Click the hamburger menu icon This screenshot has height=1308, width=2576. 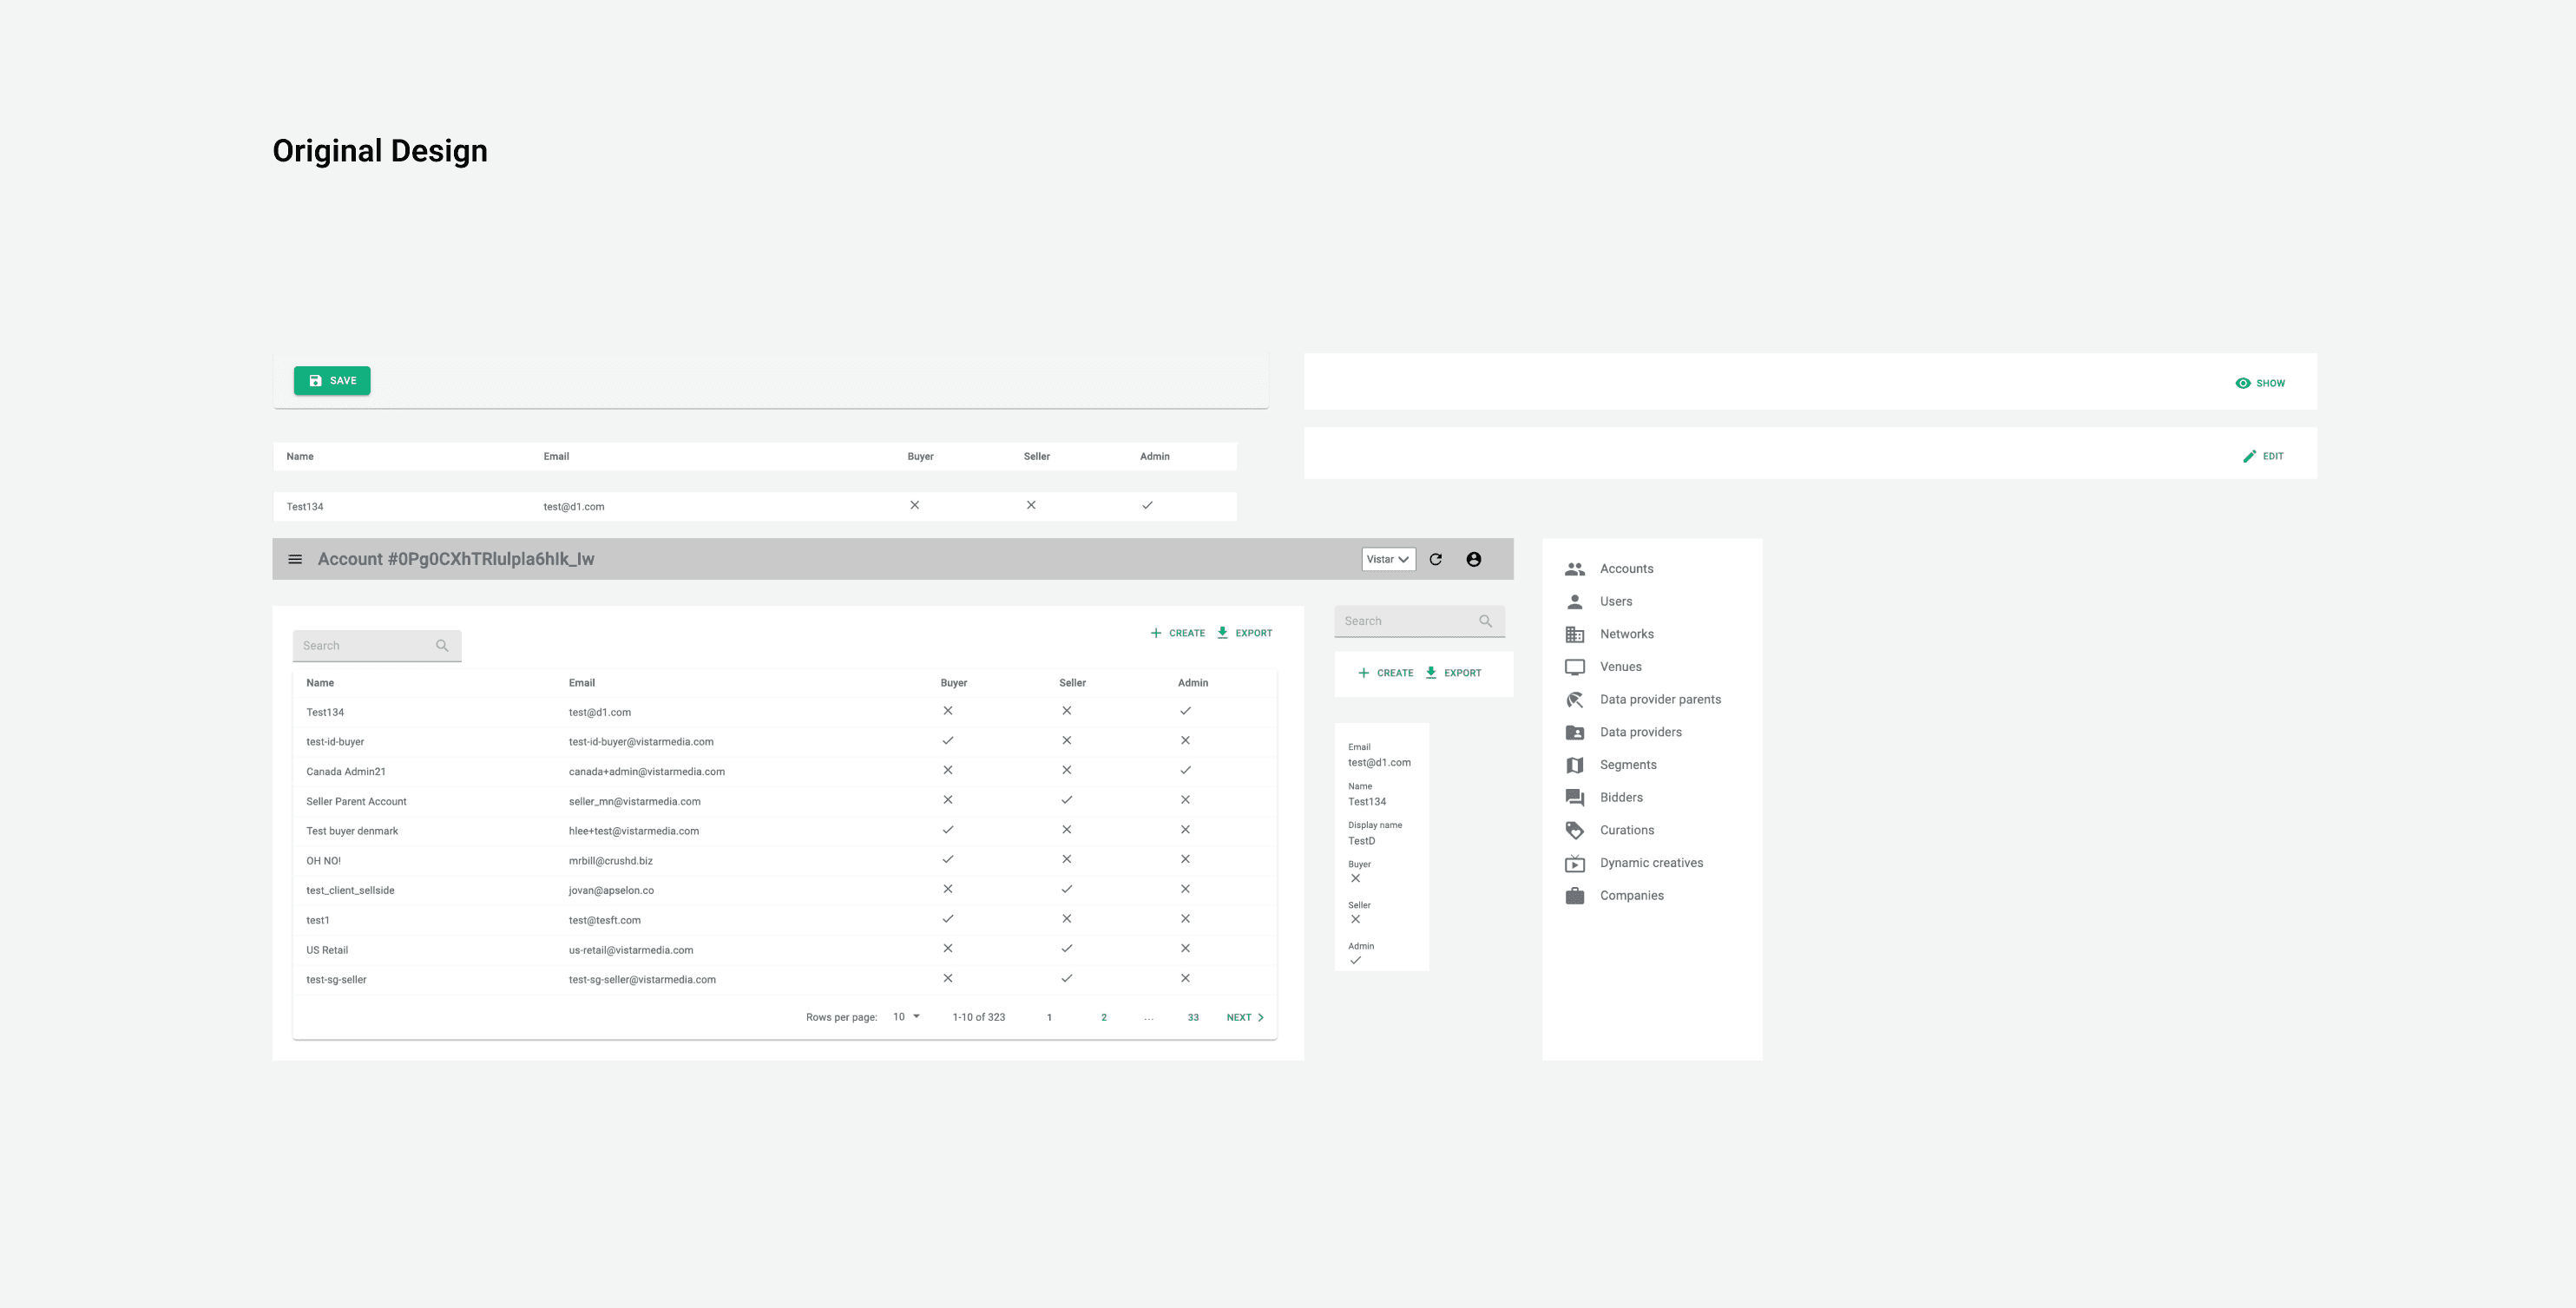295,559
